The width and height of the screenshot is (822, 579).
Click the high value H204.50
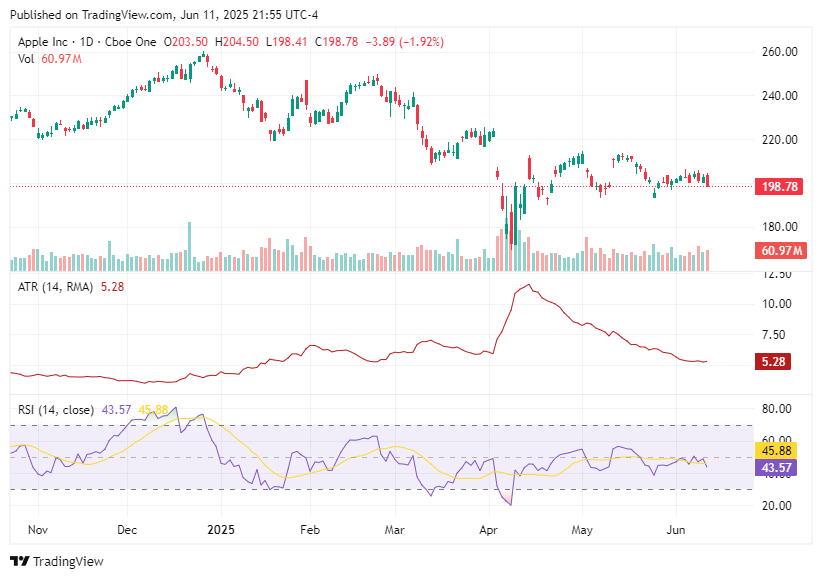point(237,42)
